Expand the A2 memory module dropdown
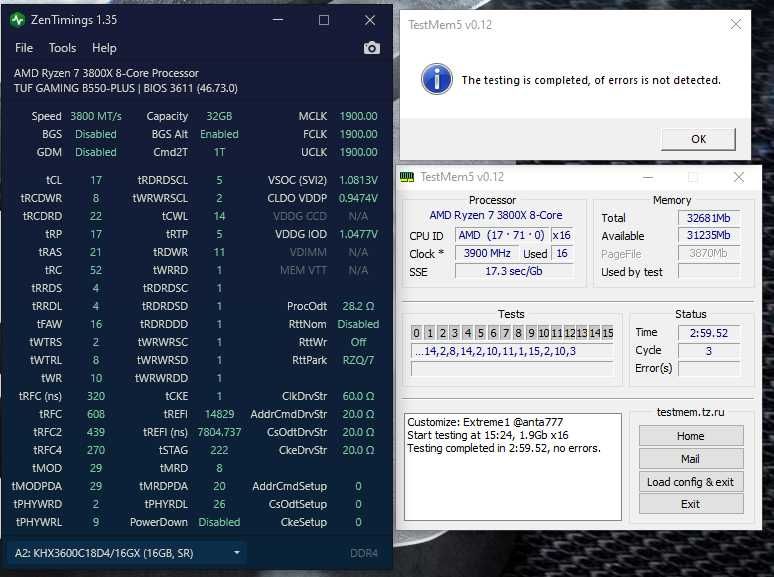This screenshot has height=577, width=774. click(127, 553)
